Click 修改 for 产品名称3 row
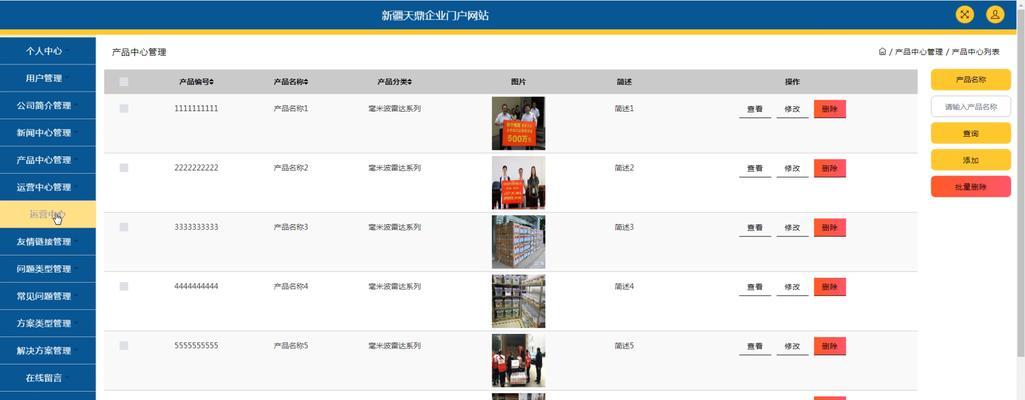This screenshot has height=400, width=1025. [792, 228]
